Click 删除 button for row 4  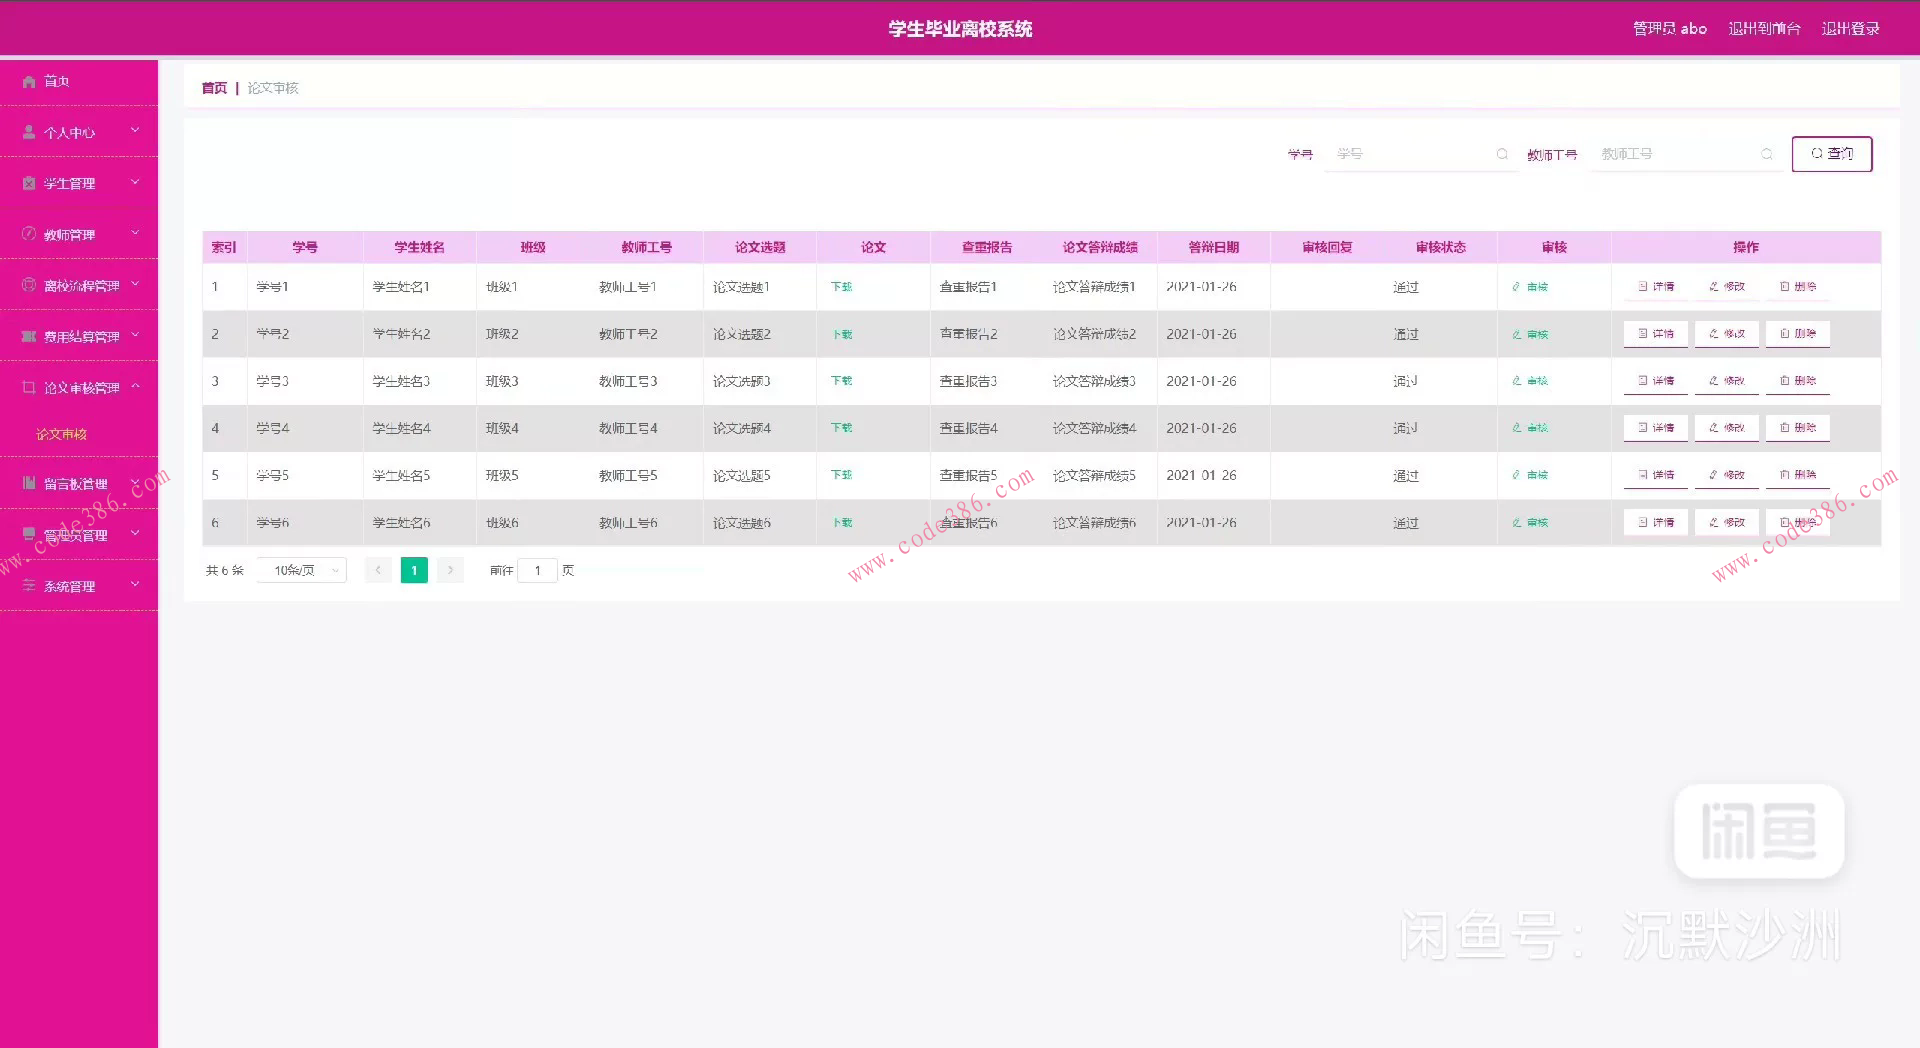point(1797,428)
